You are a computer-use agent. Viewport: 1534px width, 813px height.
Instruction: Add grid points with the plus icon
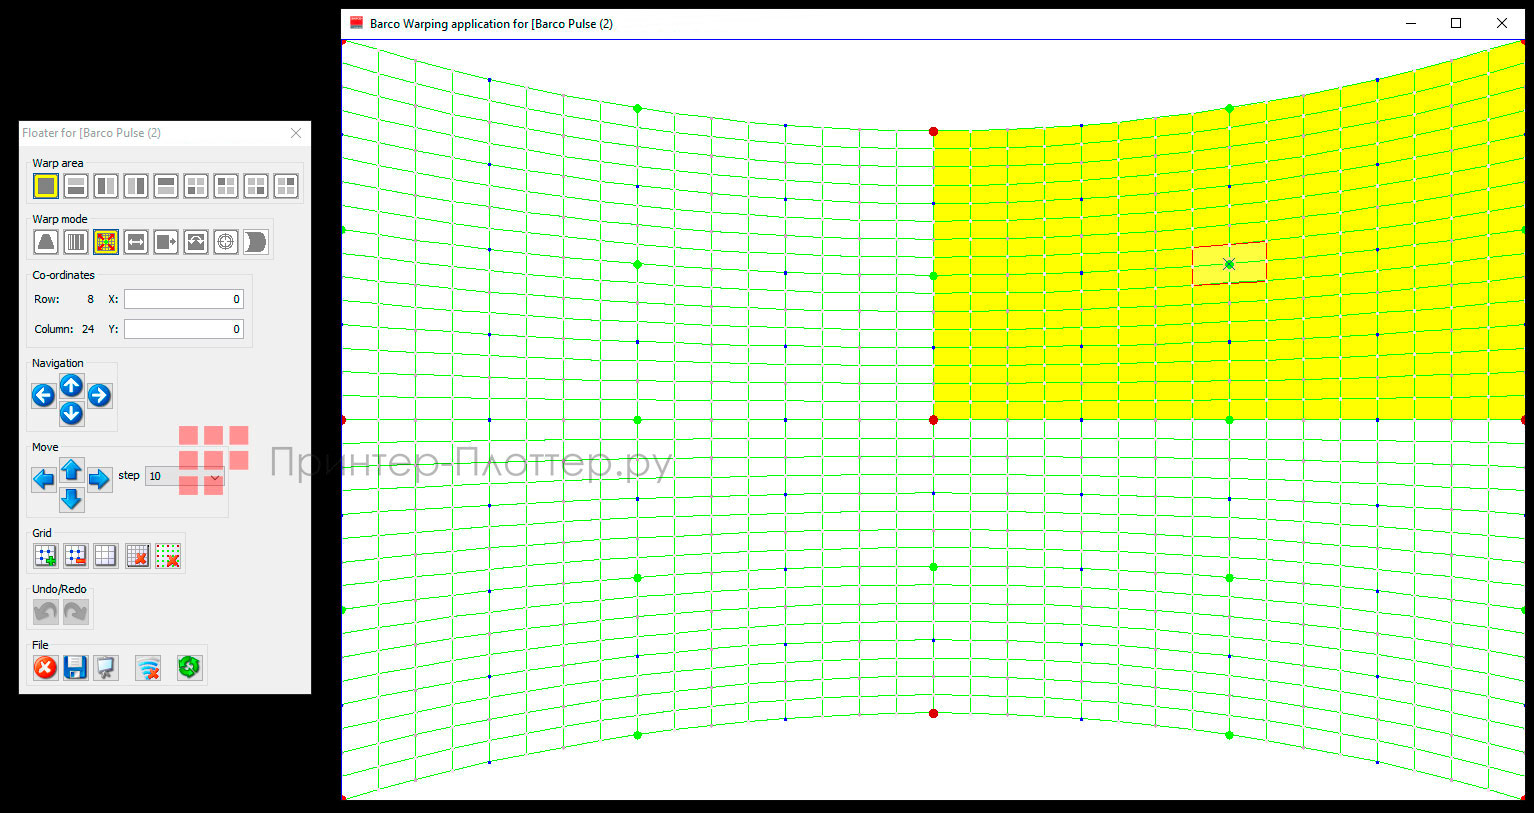[x=46, y=556]
